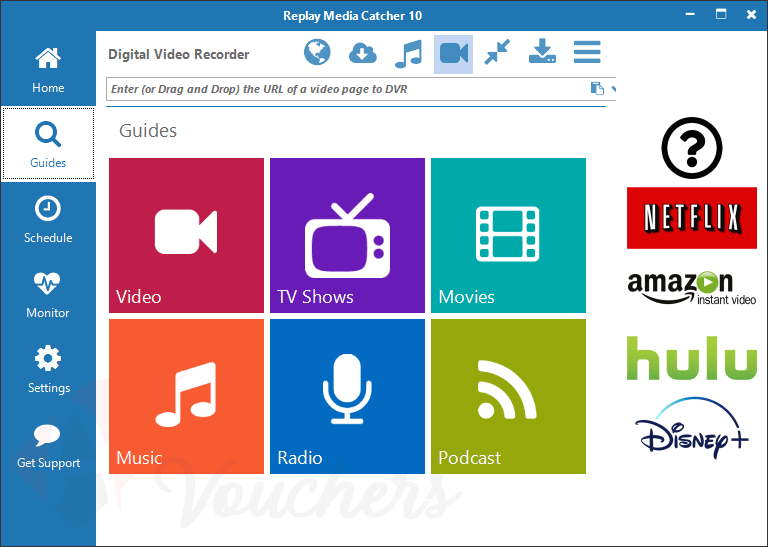Click the cloud download toolbar icon
This screenshot has height=547, width=768.
point(362,53)
